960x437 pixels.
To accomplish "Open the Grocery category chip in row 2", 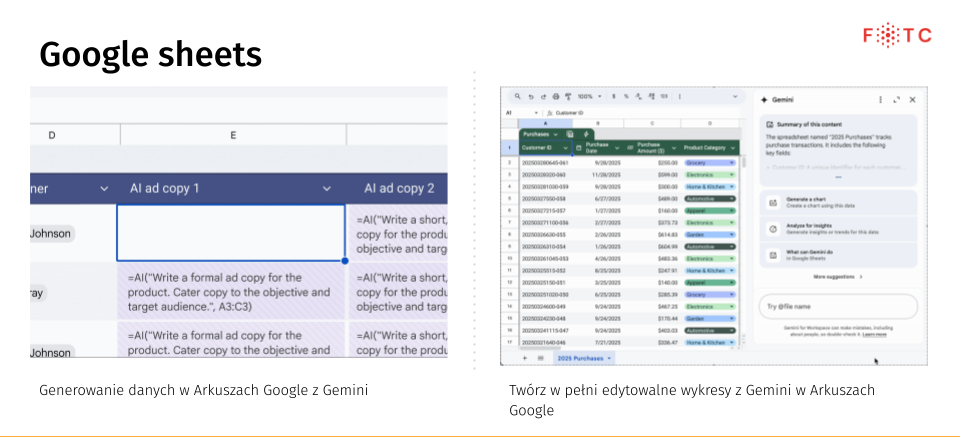I will tap(710, 163).
